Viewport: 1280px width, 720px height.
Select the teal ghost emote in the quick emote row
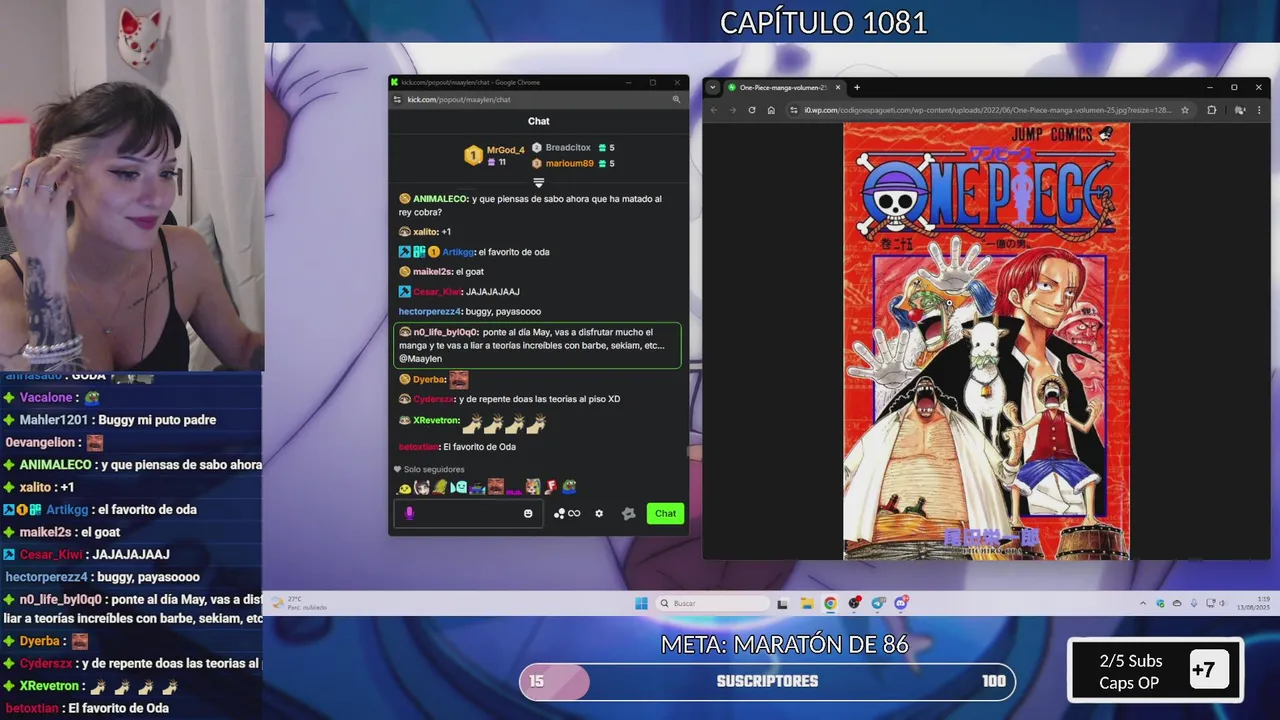pyautogui.click(x=459, y=487)
